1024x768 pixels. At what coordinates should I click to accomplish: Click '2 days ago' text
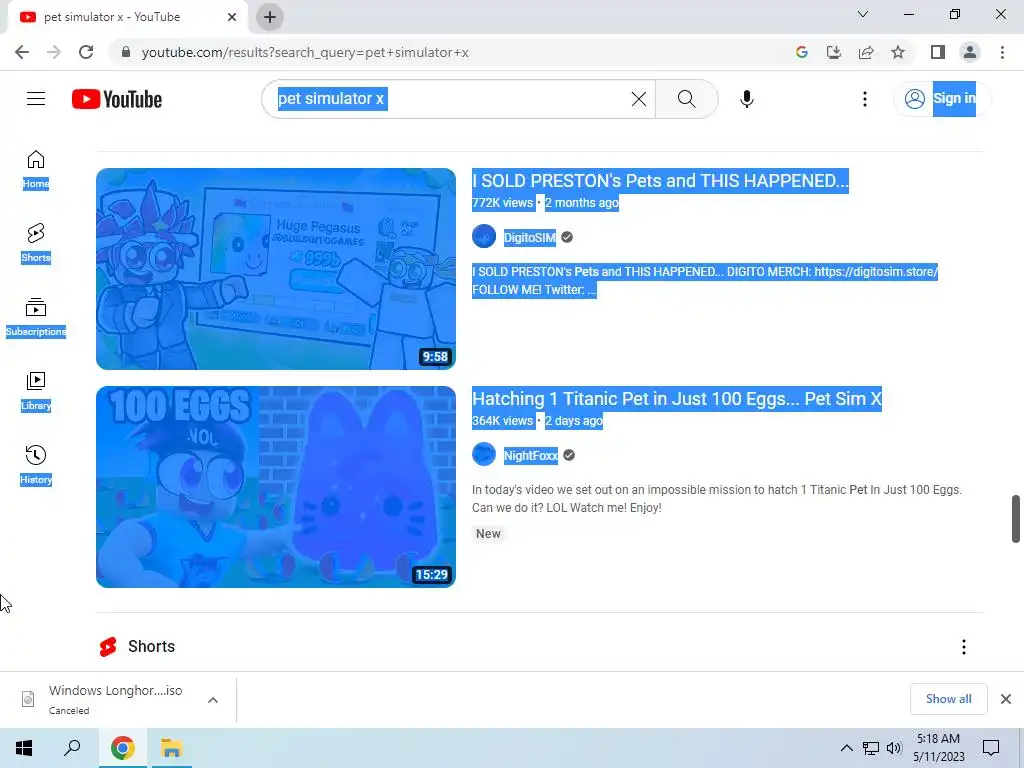pyautogui.click(x=573, y=421)
